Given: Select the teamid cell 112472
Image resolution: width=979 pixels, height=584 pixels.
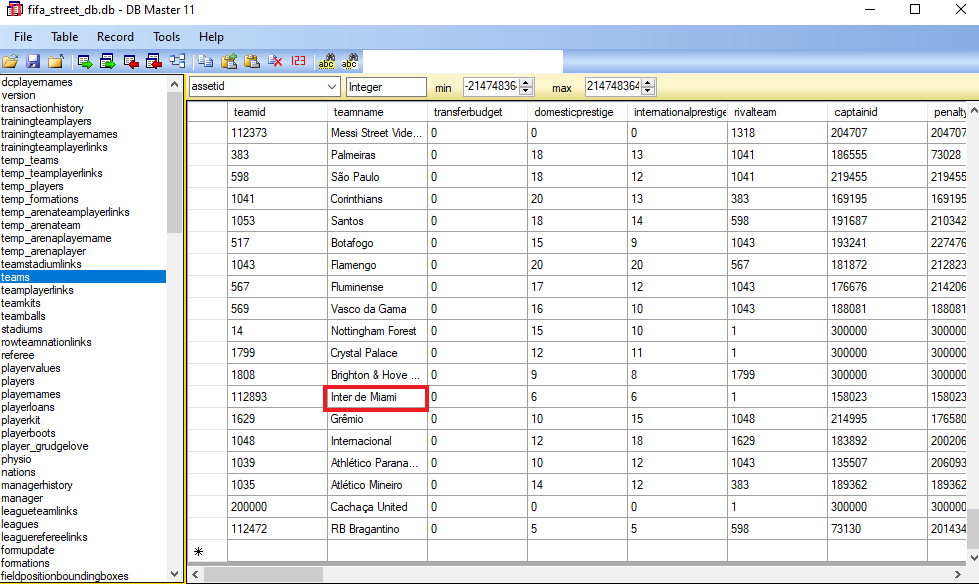Looking at the screenshot, I should coord(277,529).
